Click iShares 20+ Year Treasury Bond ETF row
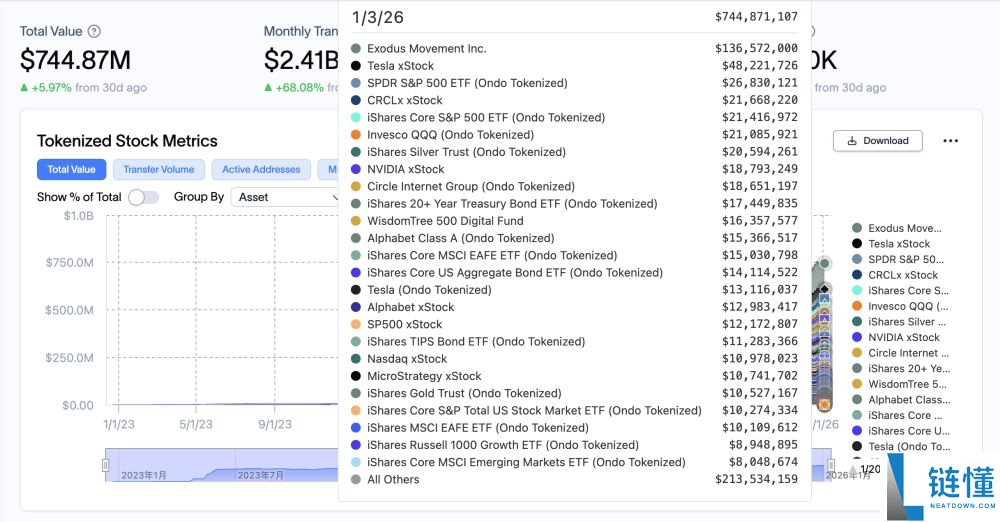Image resolution: width=1000 pixels, height=522 pixels. click(574, 204)
